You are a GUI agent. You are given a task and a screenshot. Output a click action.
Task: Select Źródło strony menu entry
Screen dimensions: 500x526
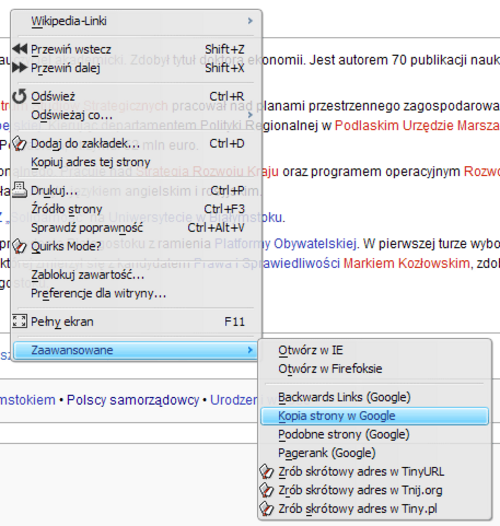pos(67,209)
